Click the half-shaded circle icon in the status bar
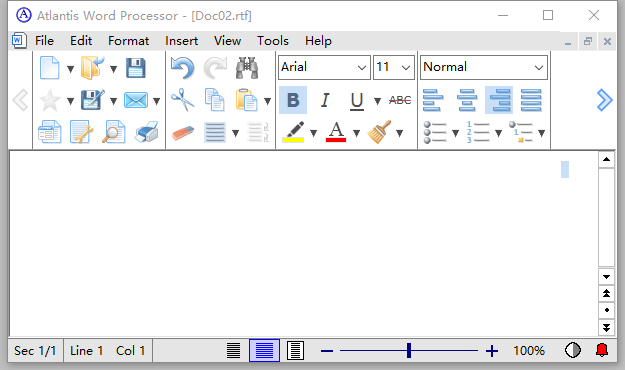The width and height of the screenshot is (625, 370). [x=573, y=350]
